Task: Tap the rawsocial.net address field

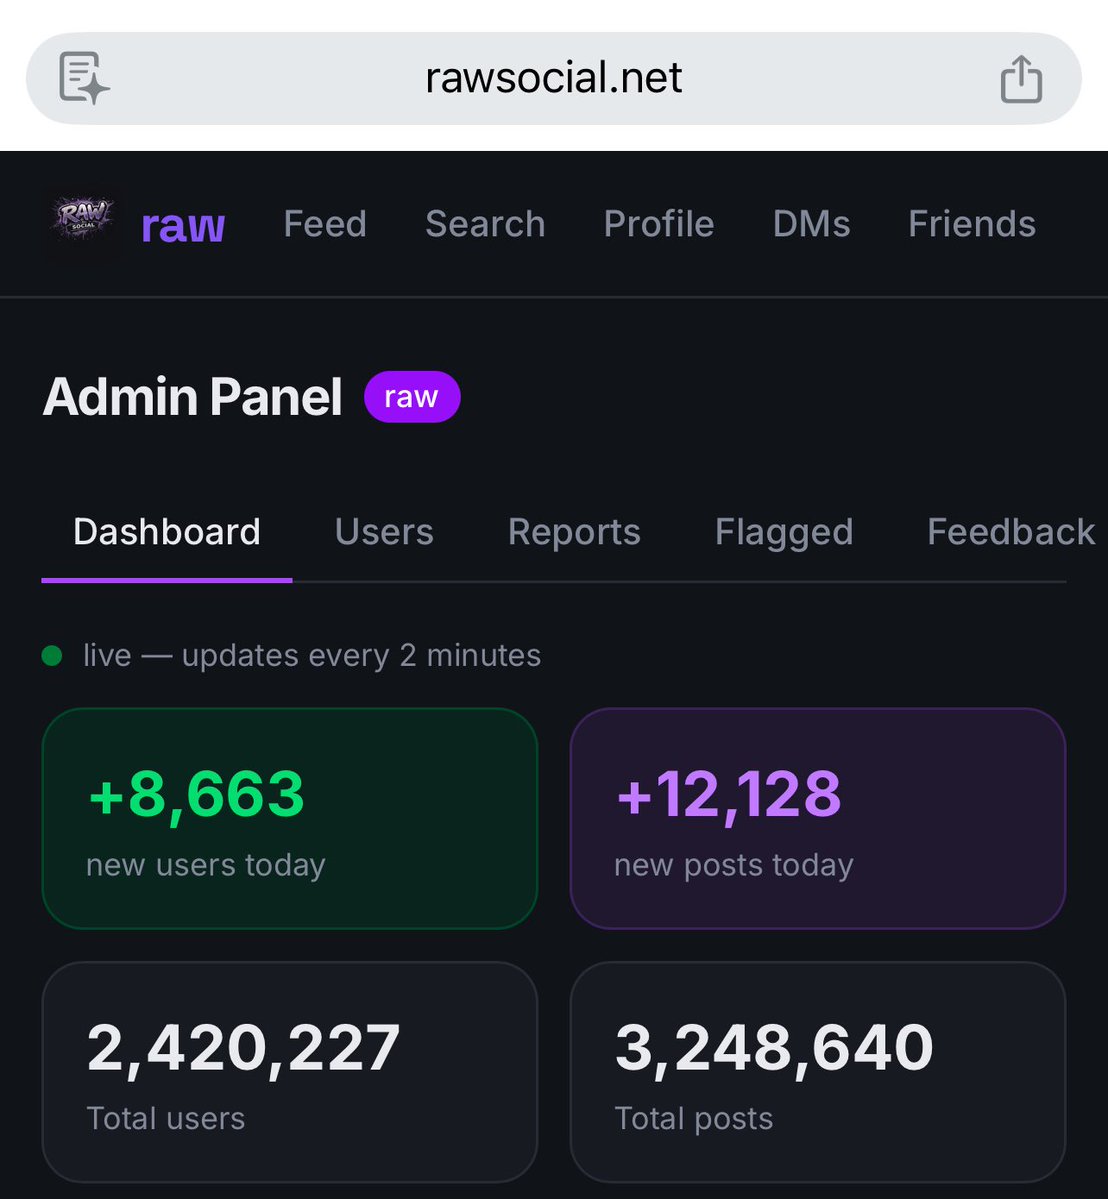Action: click(554, 78)
